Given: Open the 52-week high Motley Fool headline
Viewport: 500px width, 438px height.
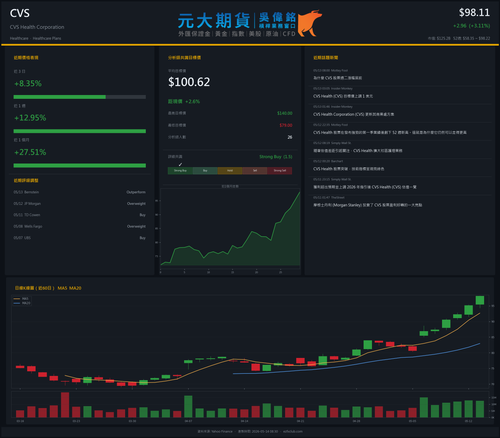Looking at the screenshot, I should (390, 132).
